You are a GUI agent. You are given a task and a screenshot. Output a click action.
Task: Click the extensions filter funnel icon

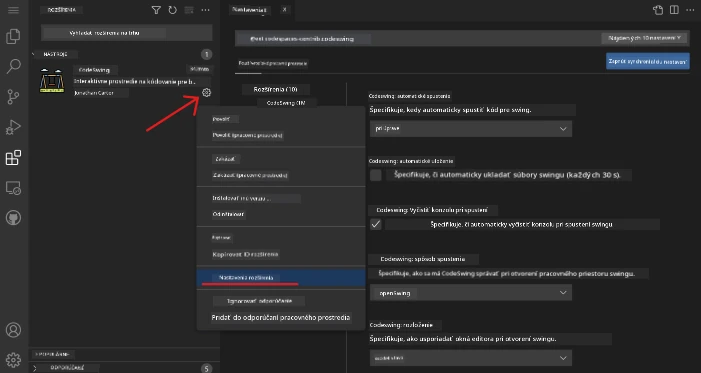pos(156,10)
